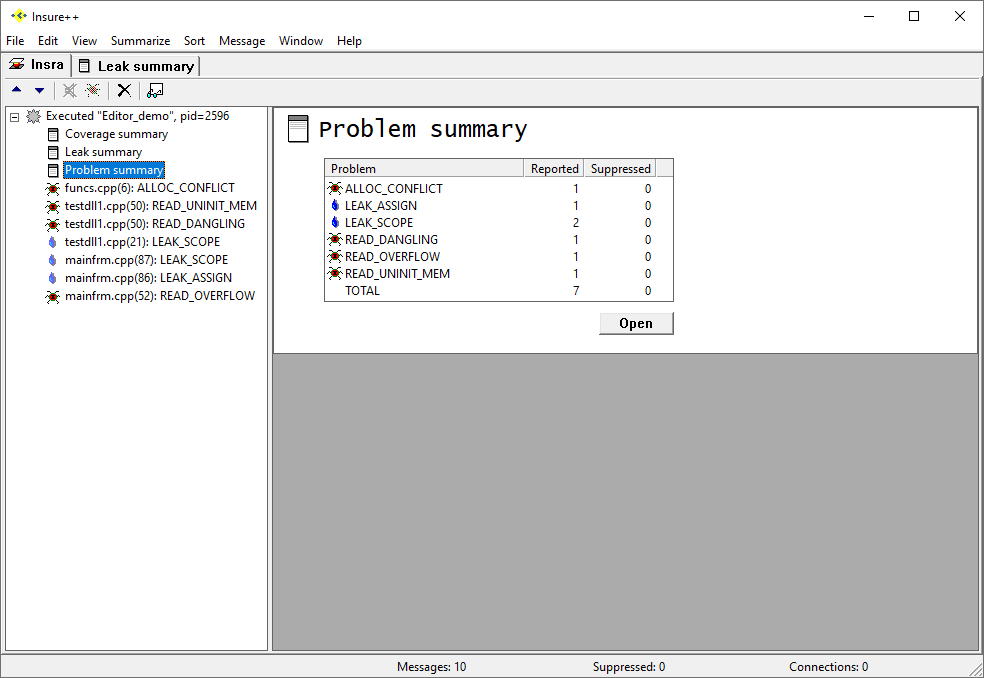Click the window resize grip corner
The image size is (984, 678).
point(976,670)
